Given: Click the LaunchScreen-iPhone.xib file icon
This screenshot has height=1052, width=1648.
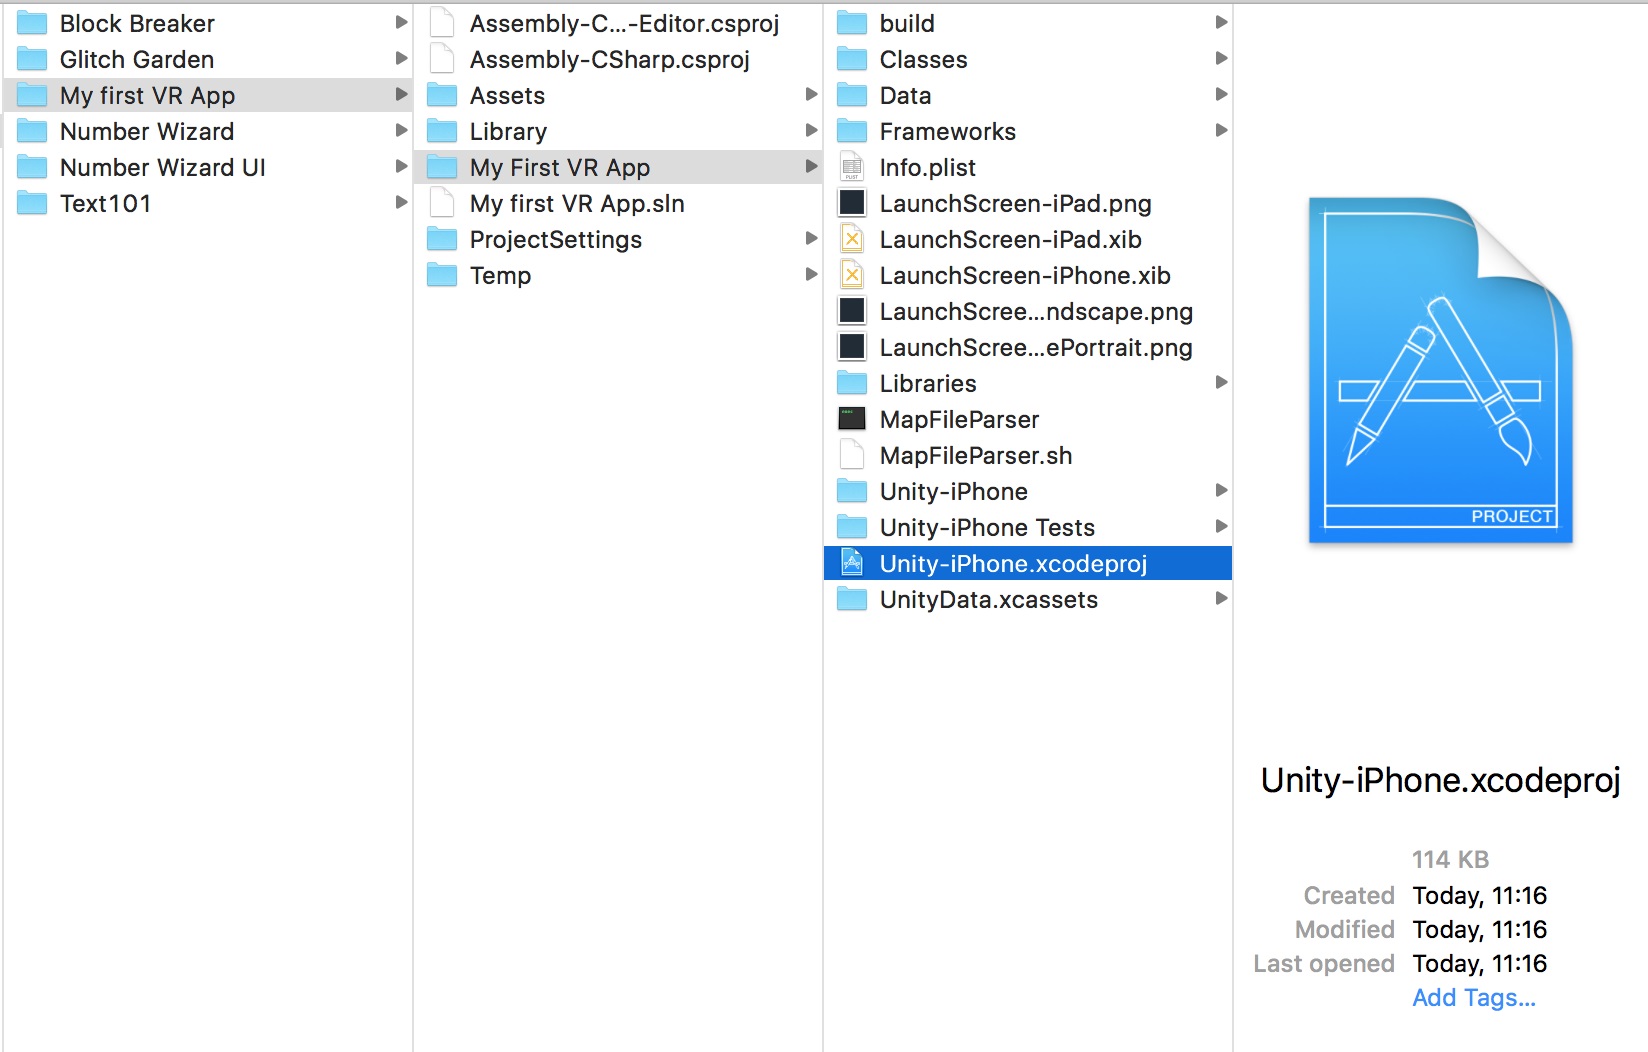Looking at the screenshot, I should [852, 275].
